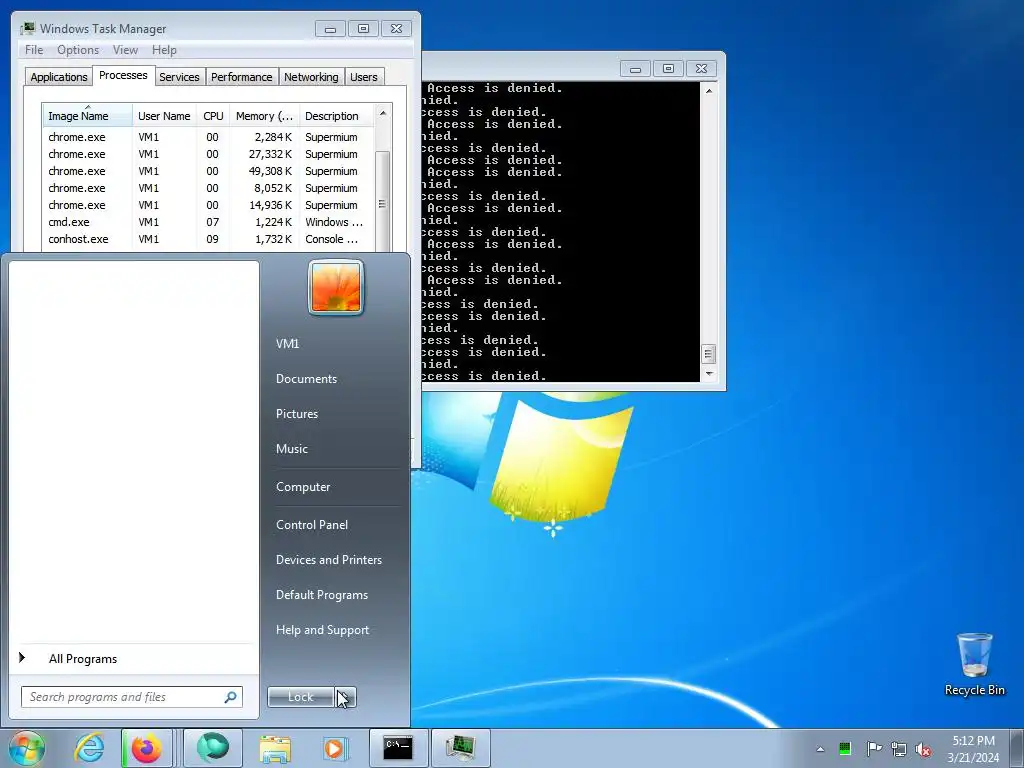1024x768 pixels.
Task: Launch Windows Media Player from taskbar
Action: 334,748
